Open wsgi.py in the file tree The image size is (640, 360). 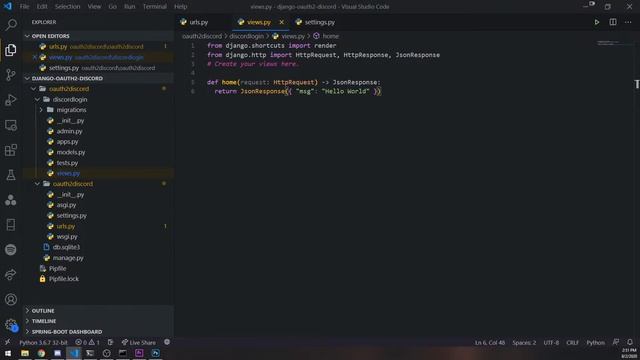[x=67, y=236]
